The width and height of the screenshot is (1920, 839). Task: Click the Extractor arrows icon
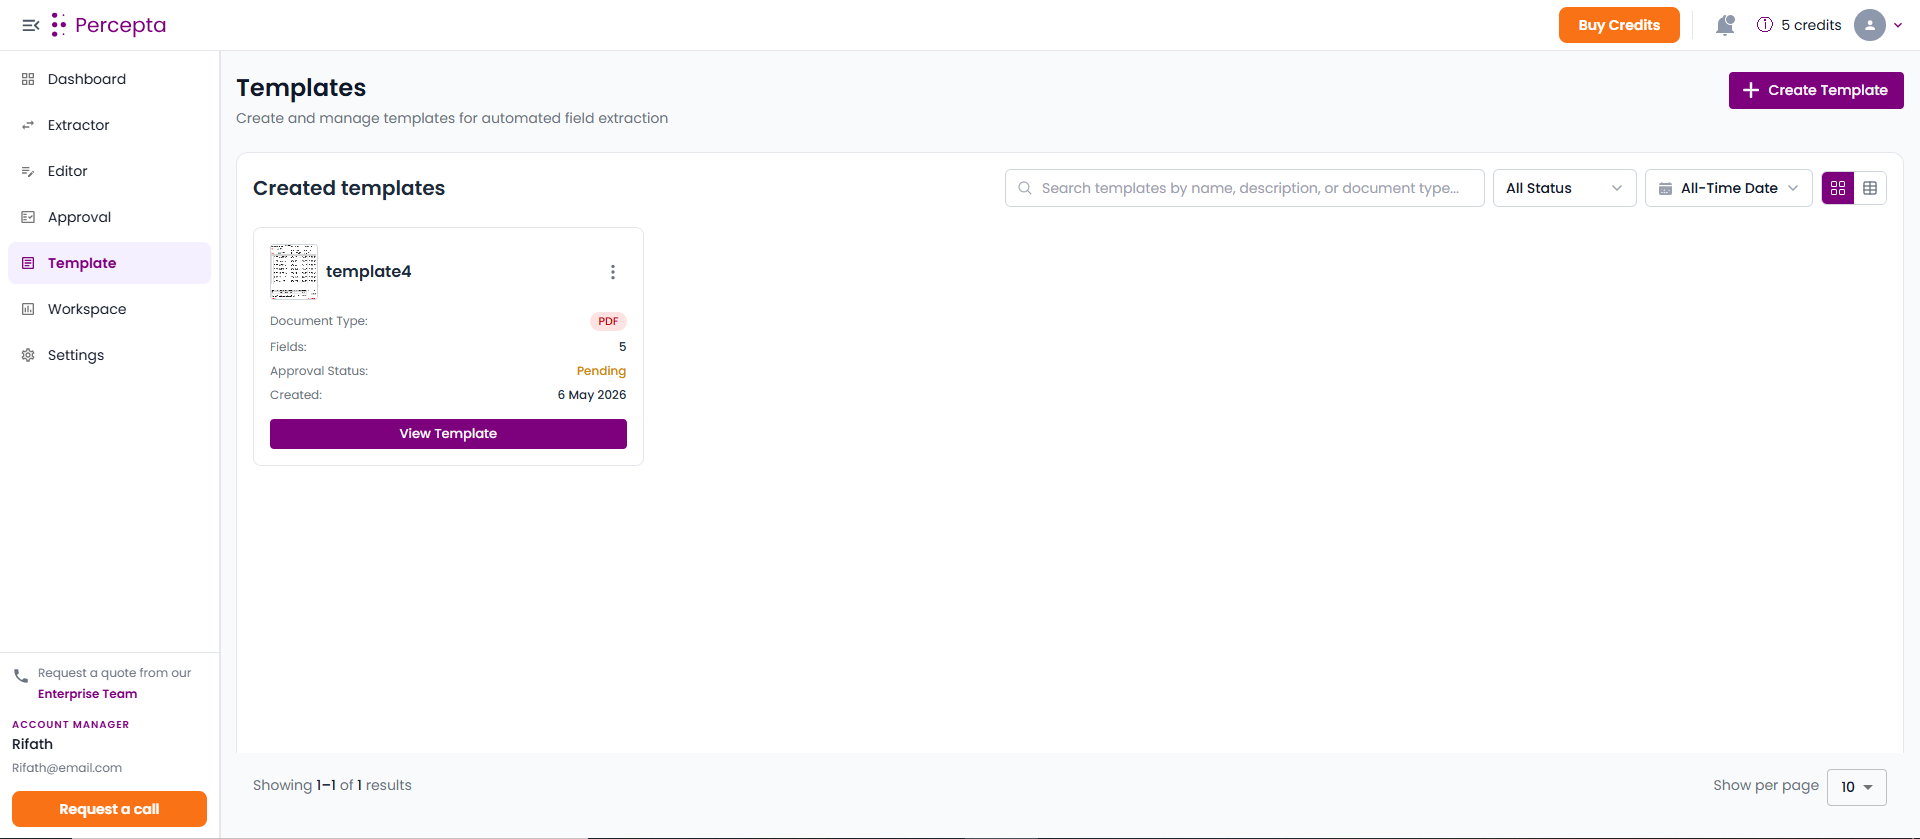28,125
